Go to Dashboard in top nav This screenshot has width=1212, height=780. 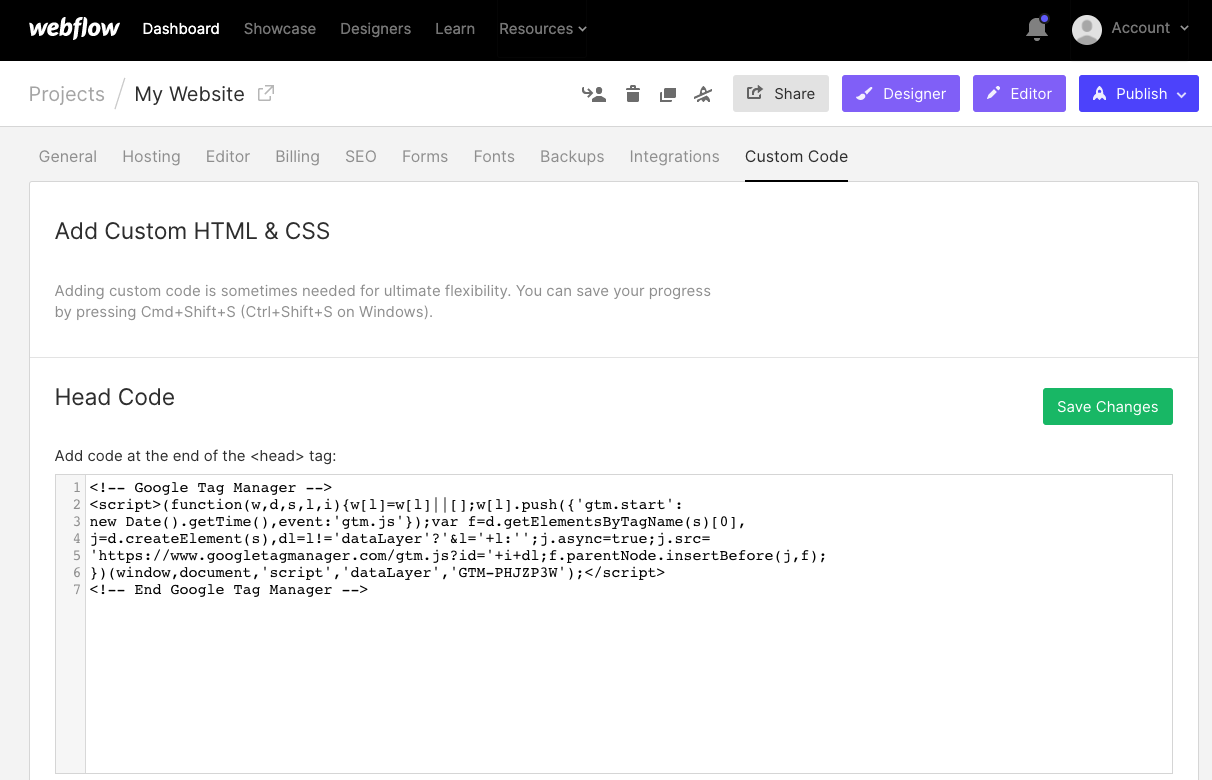181,29
